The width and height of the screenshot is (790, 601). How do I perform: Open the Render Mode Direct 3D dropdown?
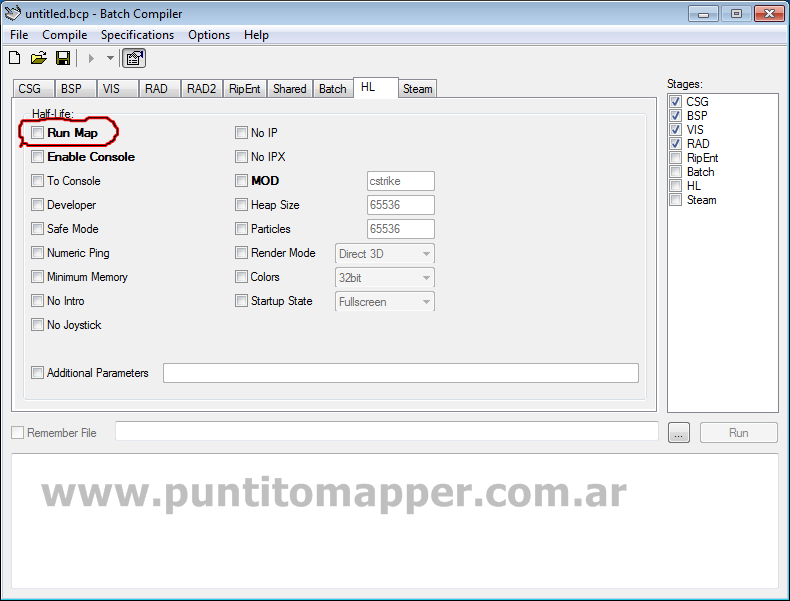coord(384,253)
